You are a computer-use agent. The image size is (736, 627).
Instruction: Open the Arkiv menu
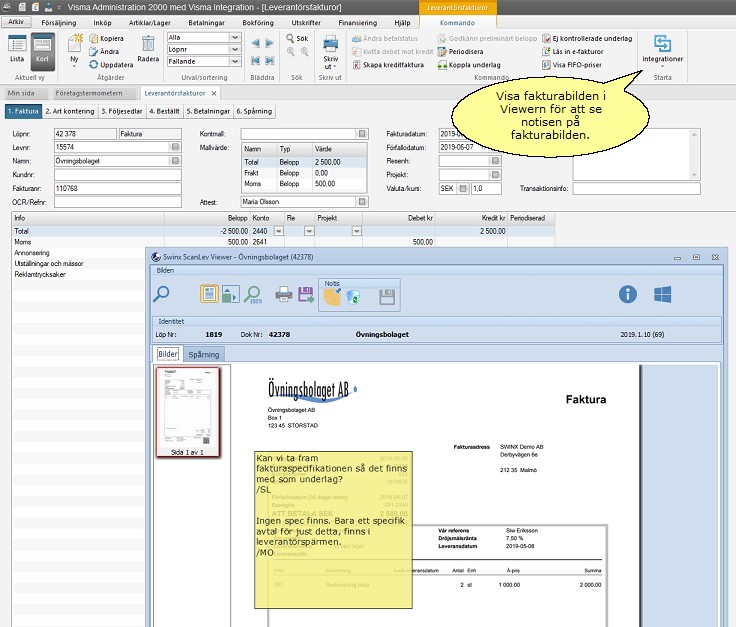[16, 22]
